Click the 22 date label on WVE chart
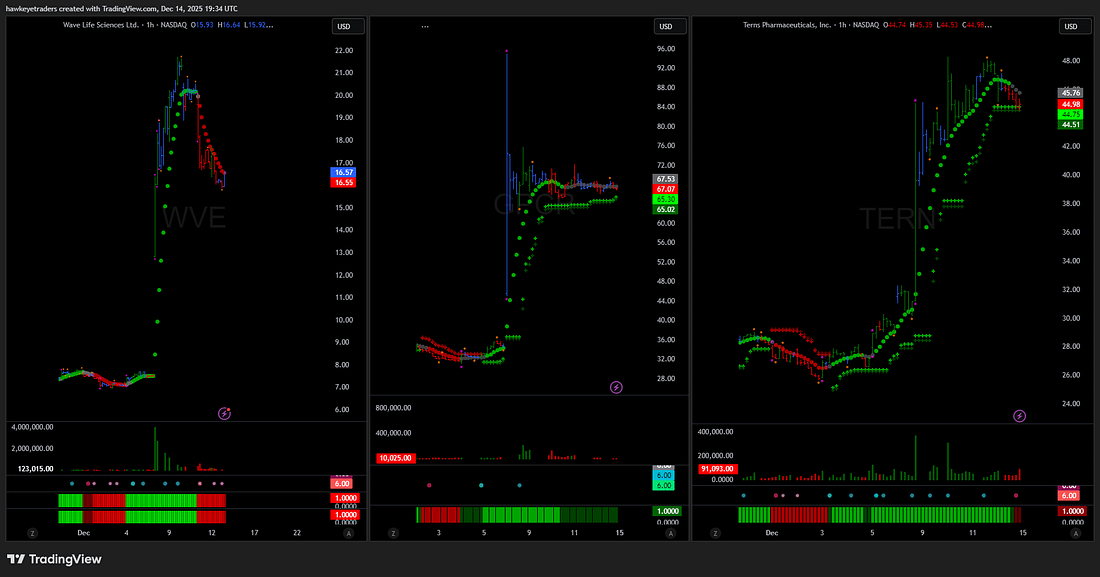 [x=297, y=533]
